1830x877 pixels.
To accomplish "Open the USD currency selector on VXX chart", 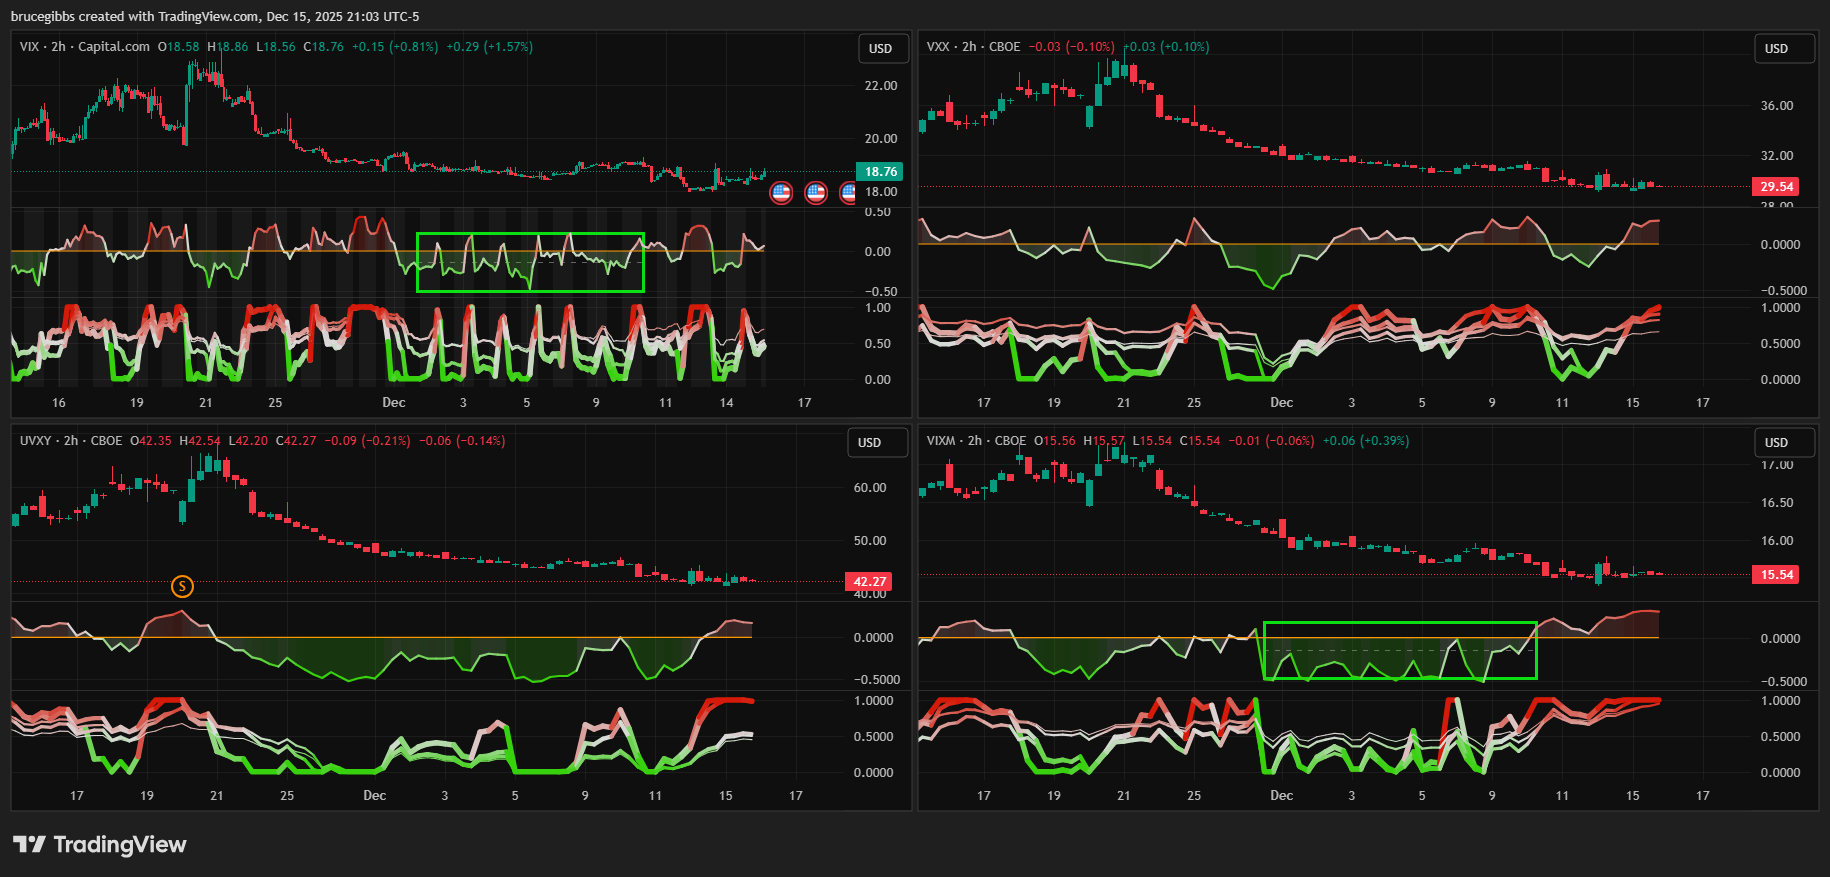I will (1776, 49).
